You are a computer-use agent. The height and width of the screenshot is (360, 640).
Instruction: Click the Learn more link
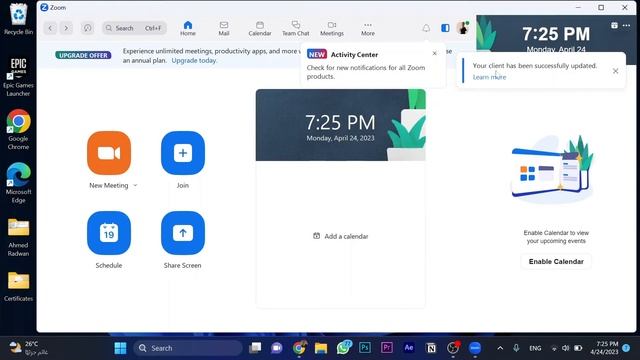pos(489,77)
